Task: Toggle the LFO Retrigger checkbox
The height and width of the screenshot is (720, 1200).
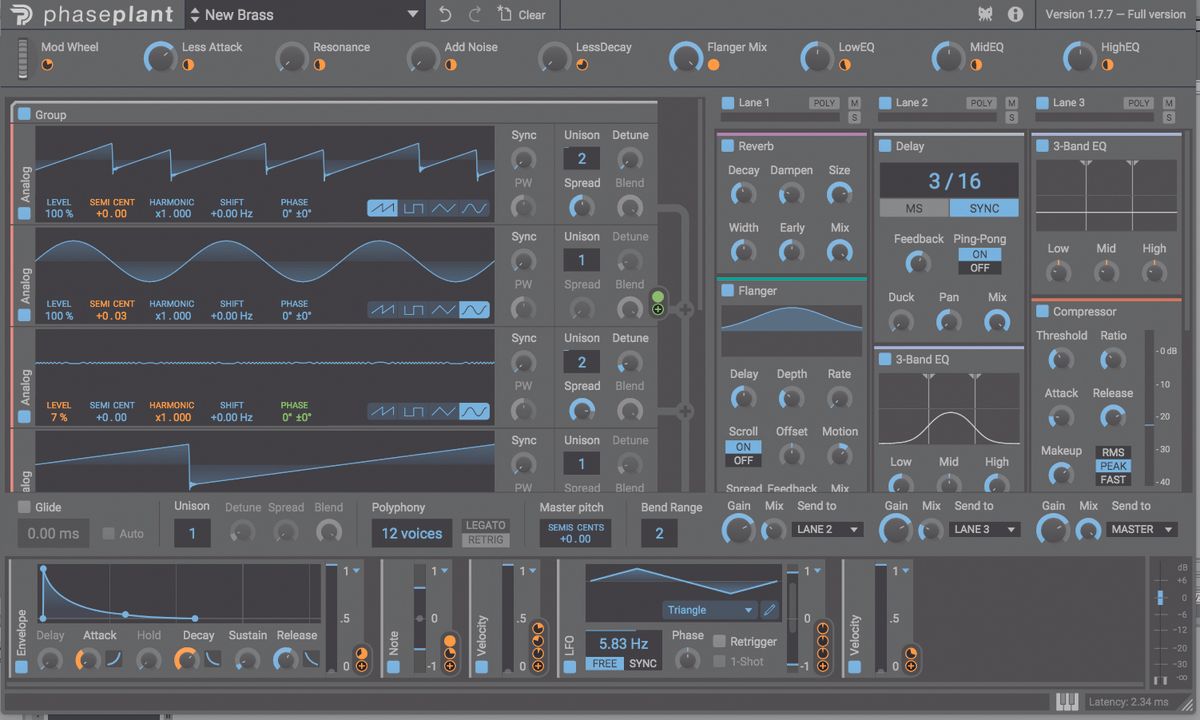Action: (x=719, y=642)
